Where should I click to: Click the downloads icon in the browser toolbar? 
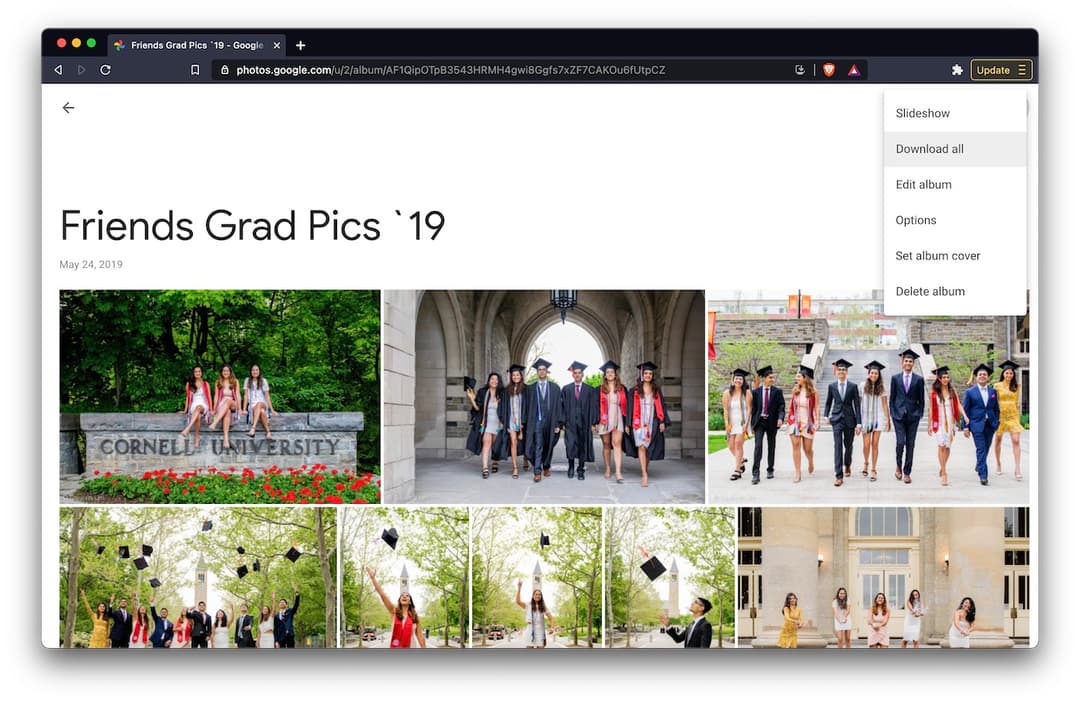(800, 70)
